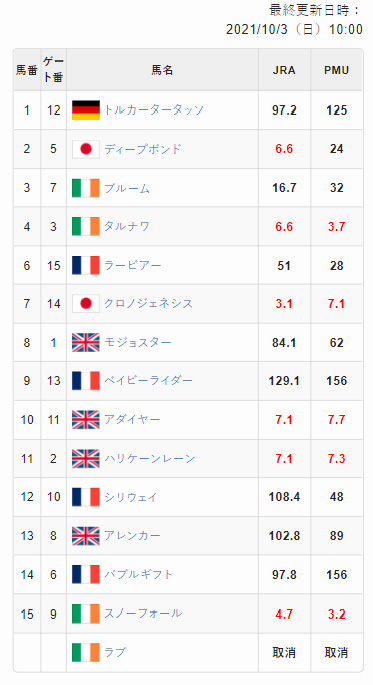Click the German flag beside トルカータータッソ
The image size is (373, 685).
coord(86,110)
